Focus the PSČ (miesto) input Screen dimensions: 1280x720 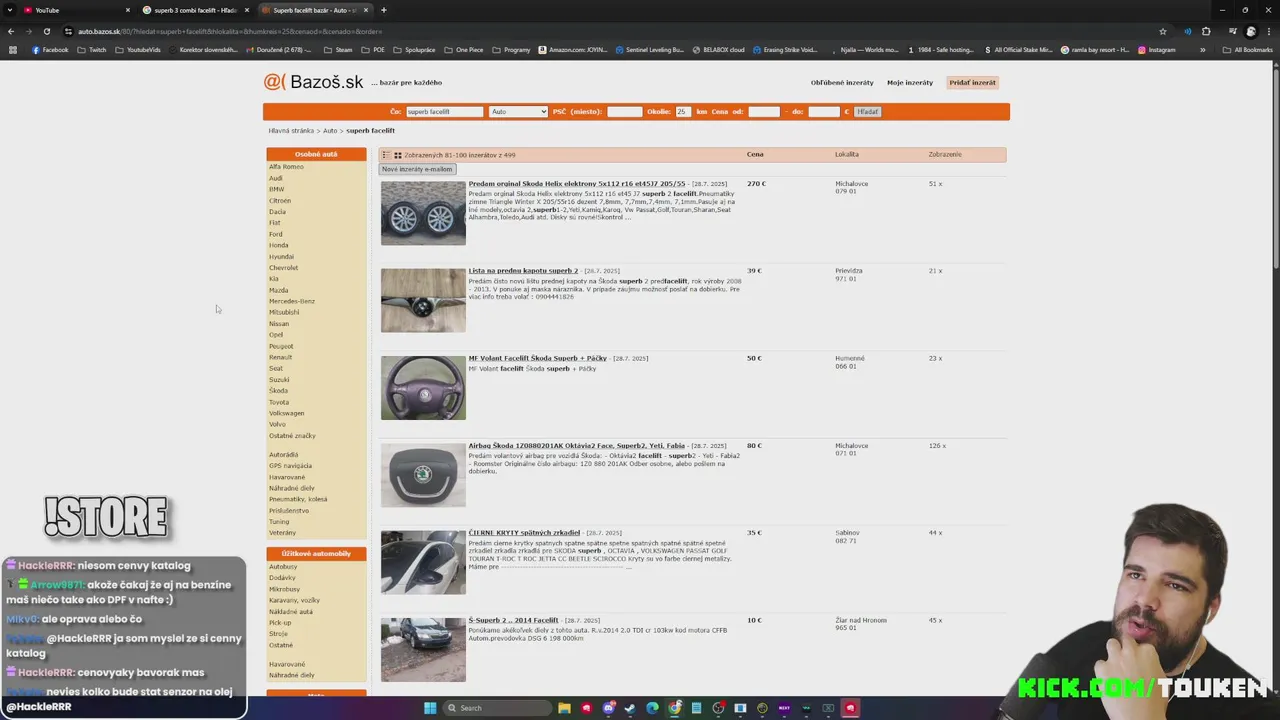point(625,112)
